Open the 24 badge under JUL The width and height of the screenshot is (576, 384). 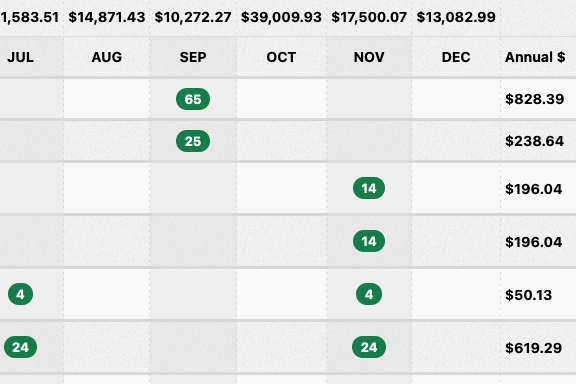tap(20, 347)
